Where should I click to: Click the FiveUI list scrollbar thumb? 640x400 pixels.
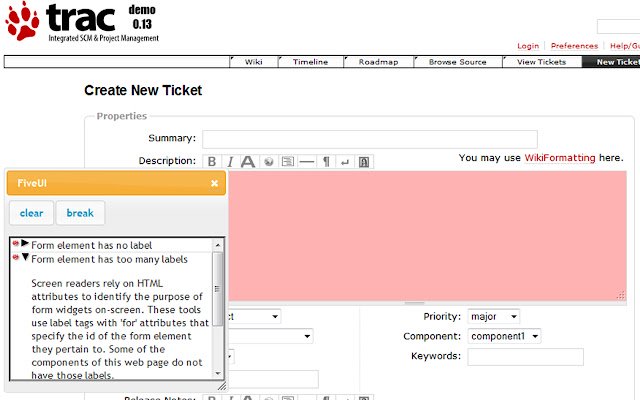point(218,289)
